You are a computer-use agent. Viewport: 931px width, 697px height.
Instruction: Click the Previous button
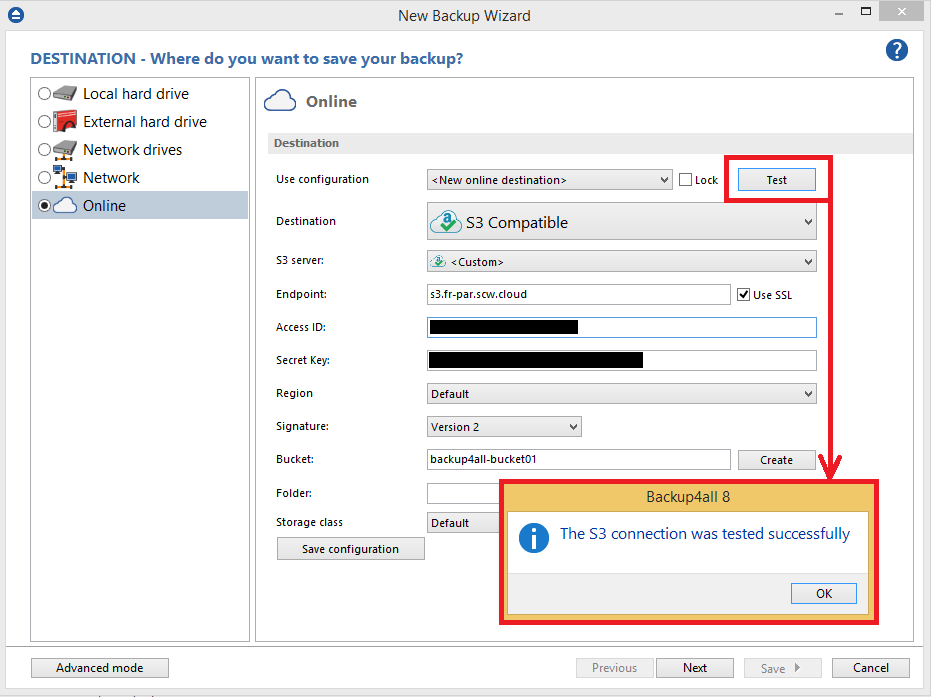coord(615,667)
